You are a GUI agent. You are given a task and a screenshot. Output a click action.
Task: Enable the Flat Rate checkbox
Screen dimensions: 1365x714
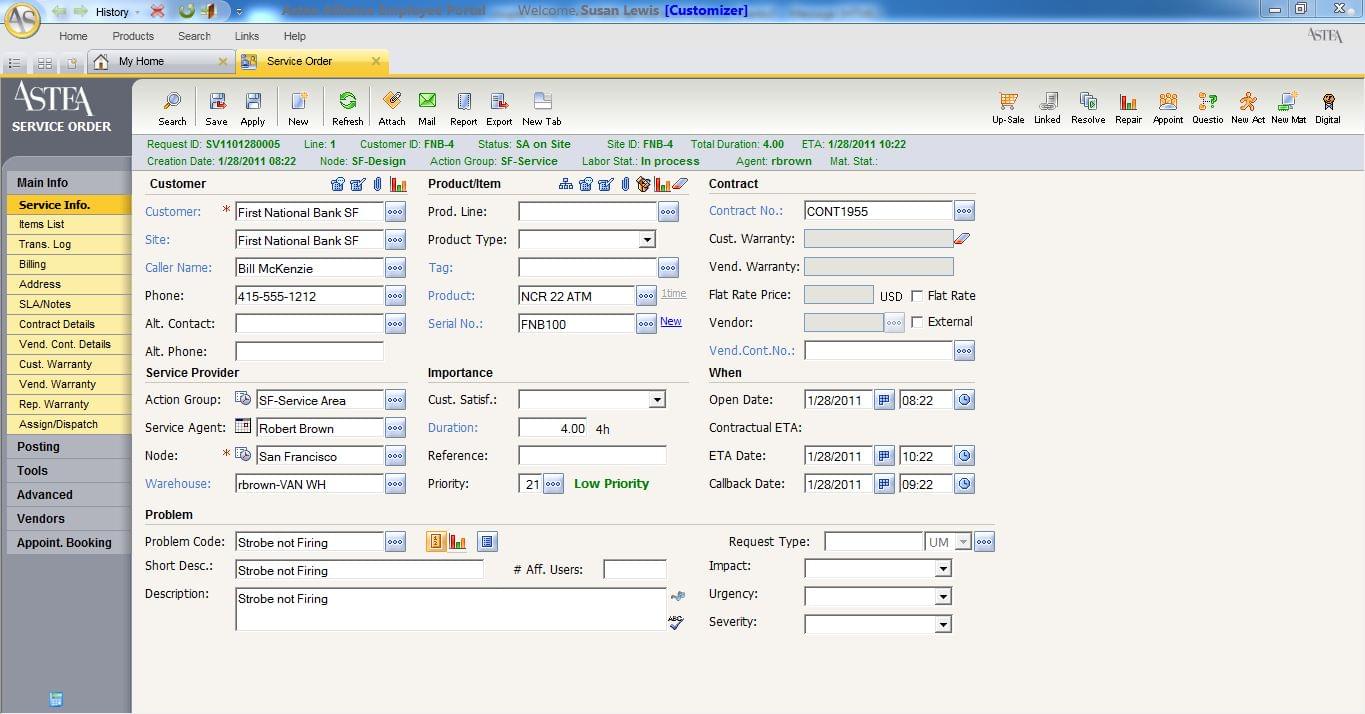[x=917, y=296]
